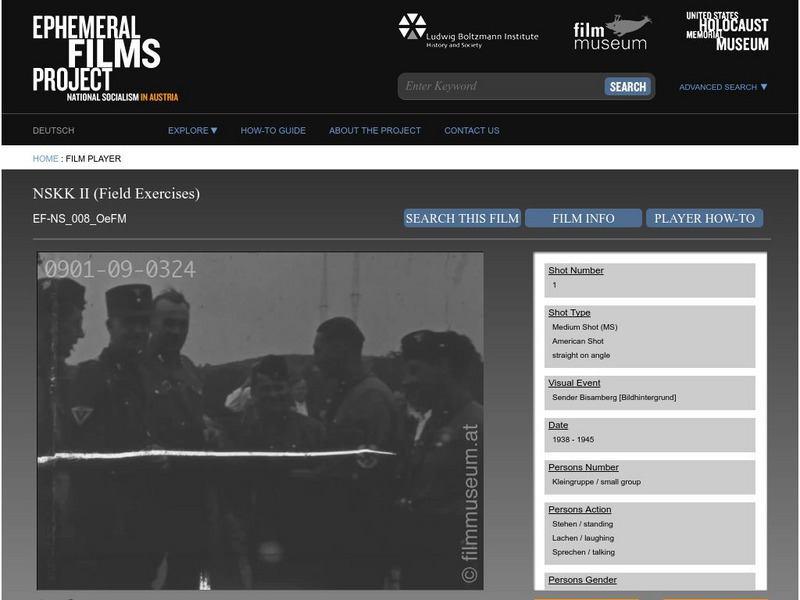Open the CONTACT US page
The height and width of the screenshot is (600, 800).
point(470,130)
